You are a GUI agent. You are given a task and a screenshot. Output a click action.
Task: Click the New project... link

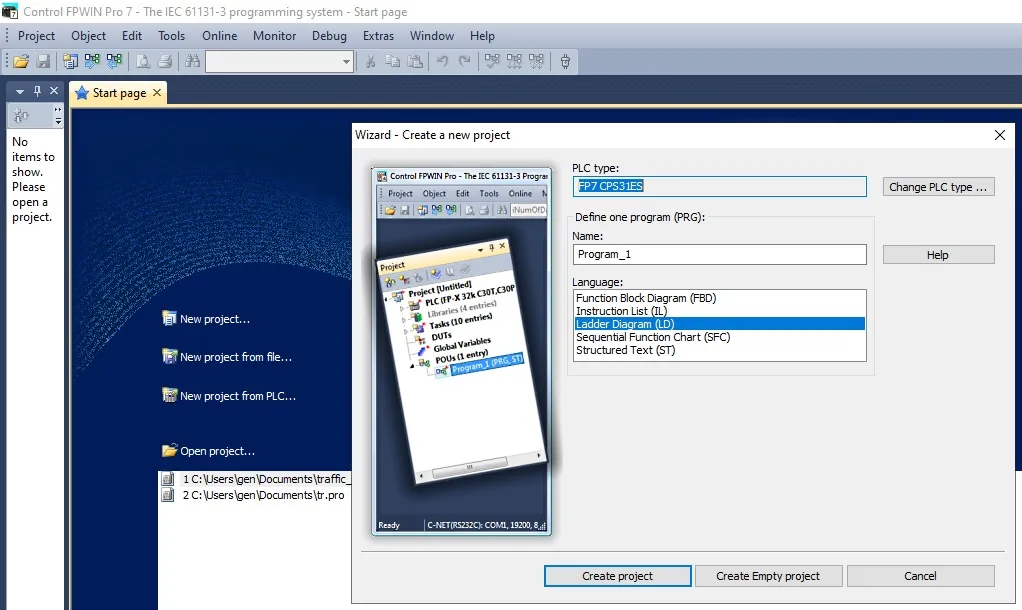pos(206,319)
